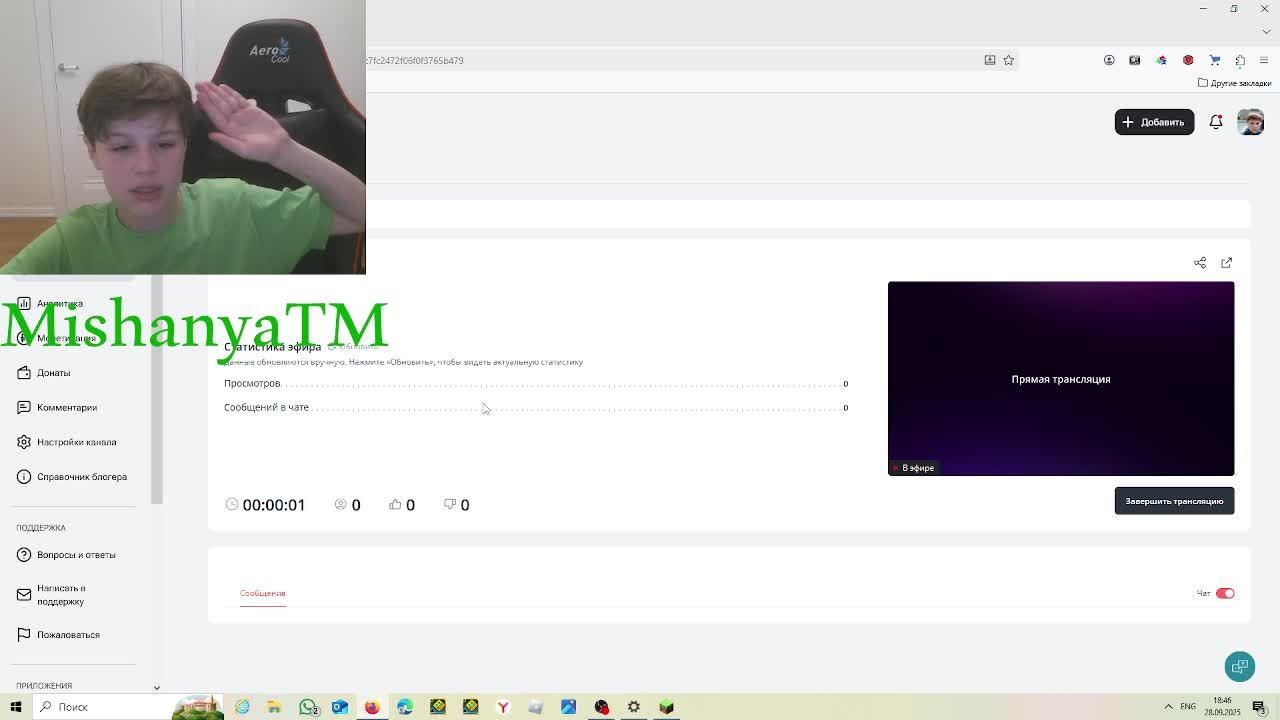The height and width of the screenshot is (720, 1280).
Task: Click the 00:00:01 stream timer
Action: pyautogui.click(x=265, y=505)
